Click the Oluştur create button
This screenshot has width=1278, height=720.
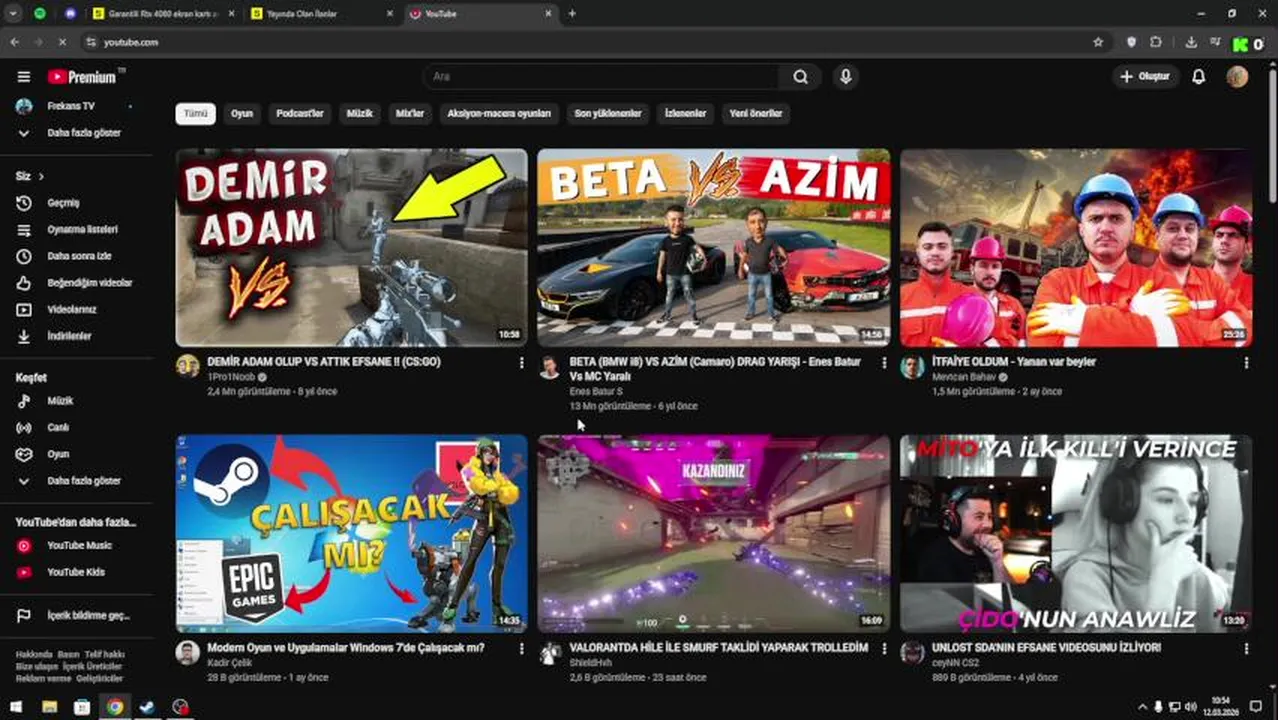(x=1146, y=77)
